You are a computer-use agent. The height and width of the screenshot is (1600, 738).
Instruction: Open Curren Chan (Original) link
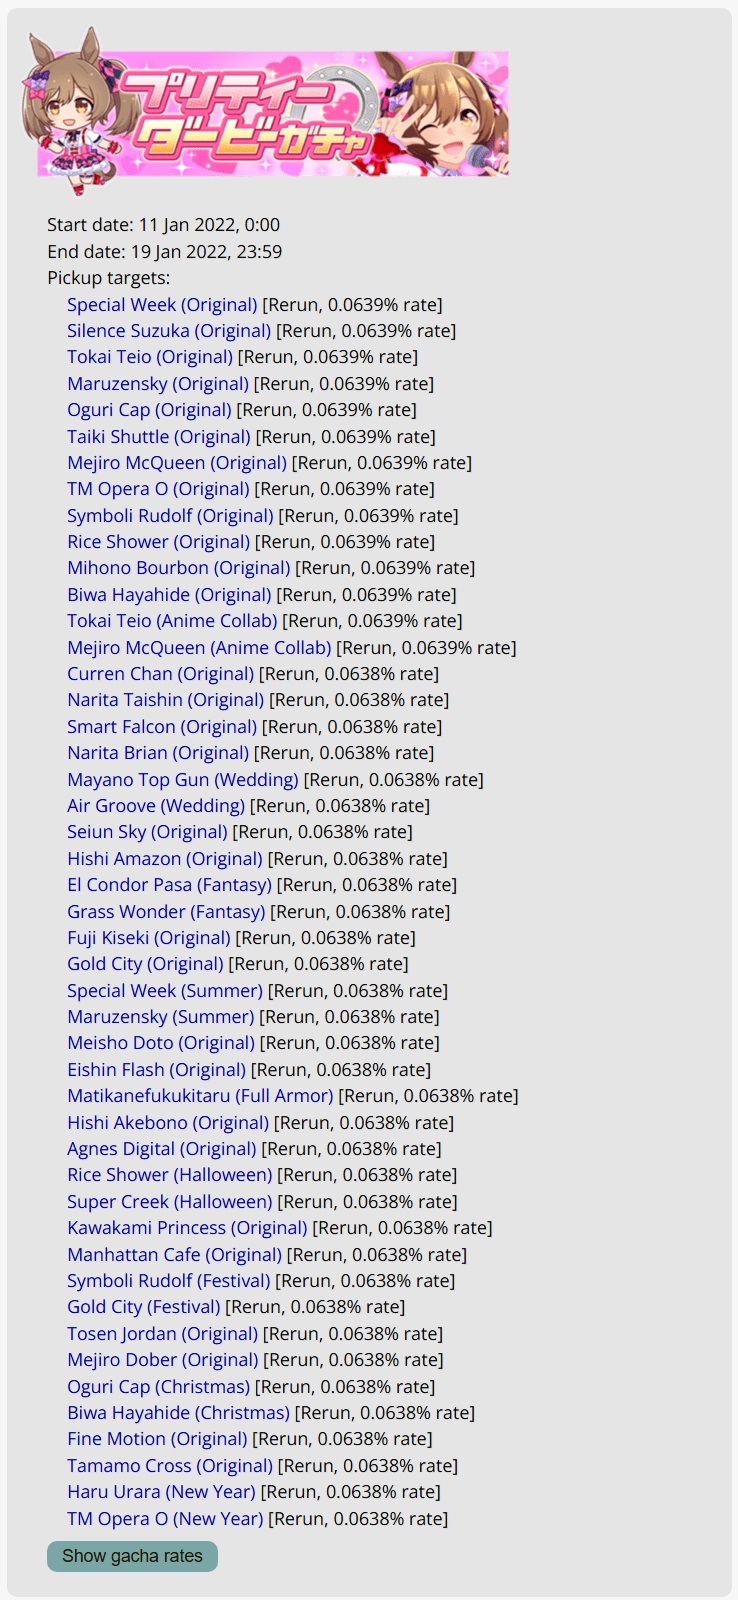161,674
